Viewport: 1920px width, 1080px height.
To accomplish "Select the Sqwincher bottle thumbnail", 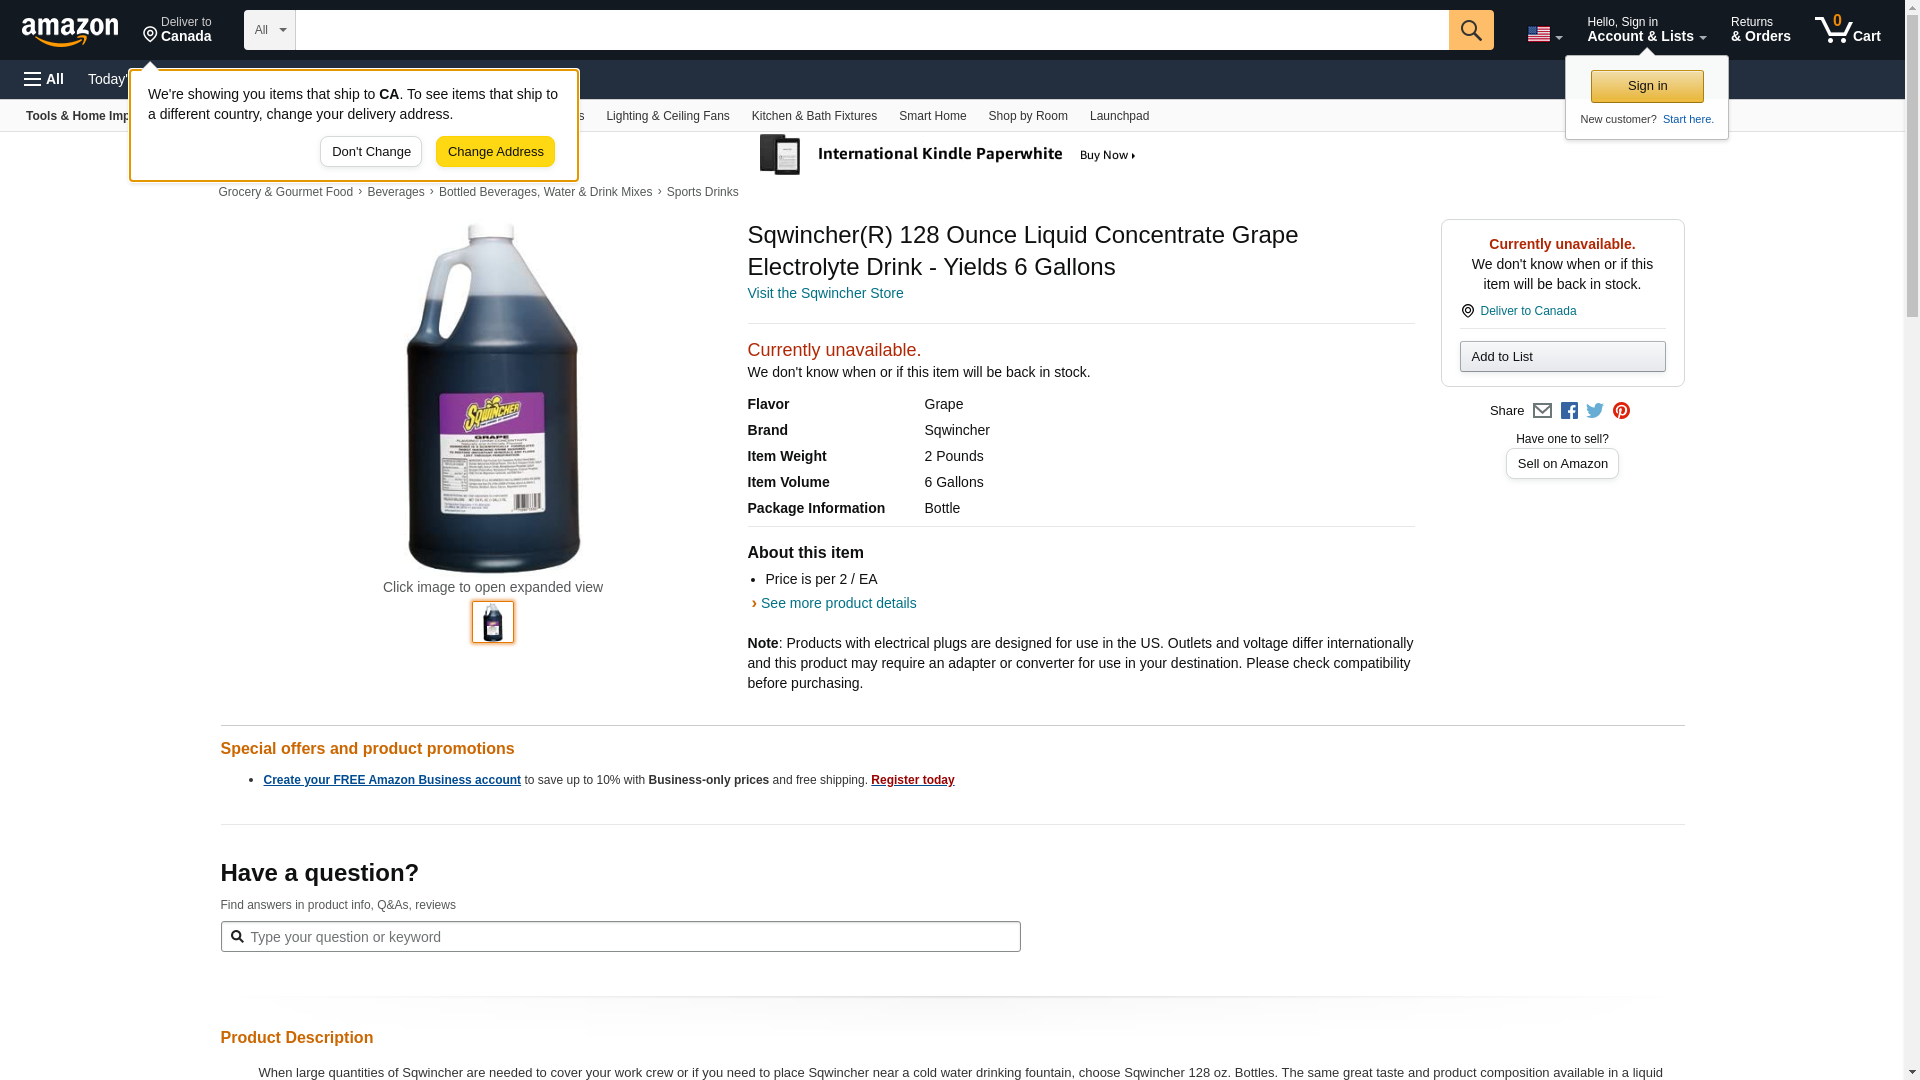I will click(493, 622).
